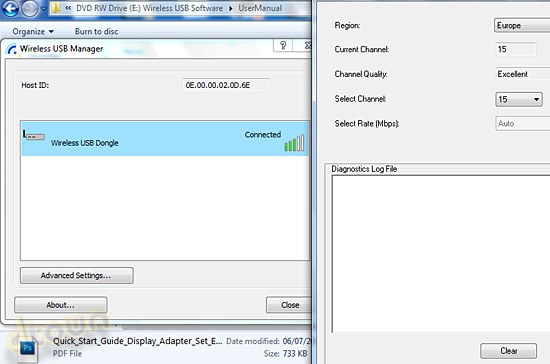Click the Explorer forward arrow button
Viewport: 550px width, 364px height.
click(30, 8)
